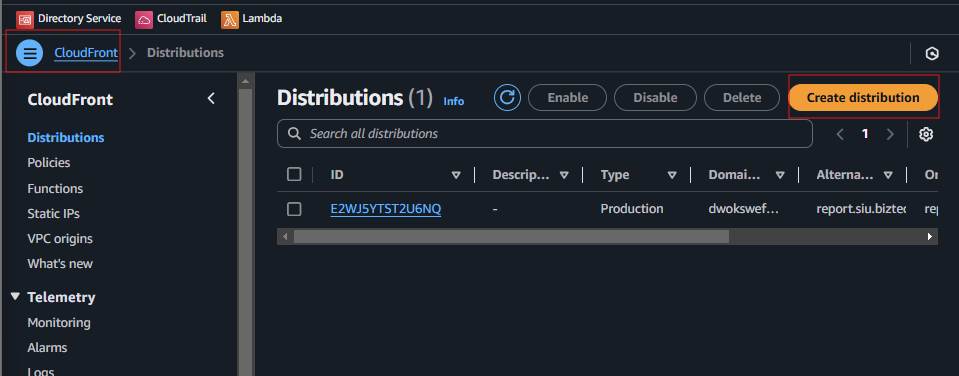
Task: Sort by the Alternate domain column arrow
Action: [x=888, y=175]
